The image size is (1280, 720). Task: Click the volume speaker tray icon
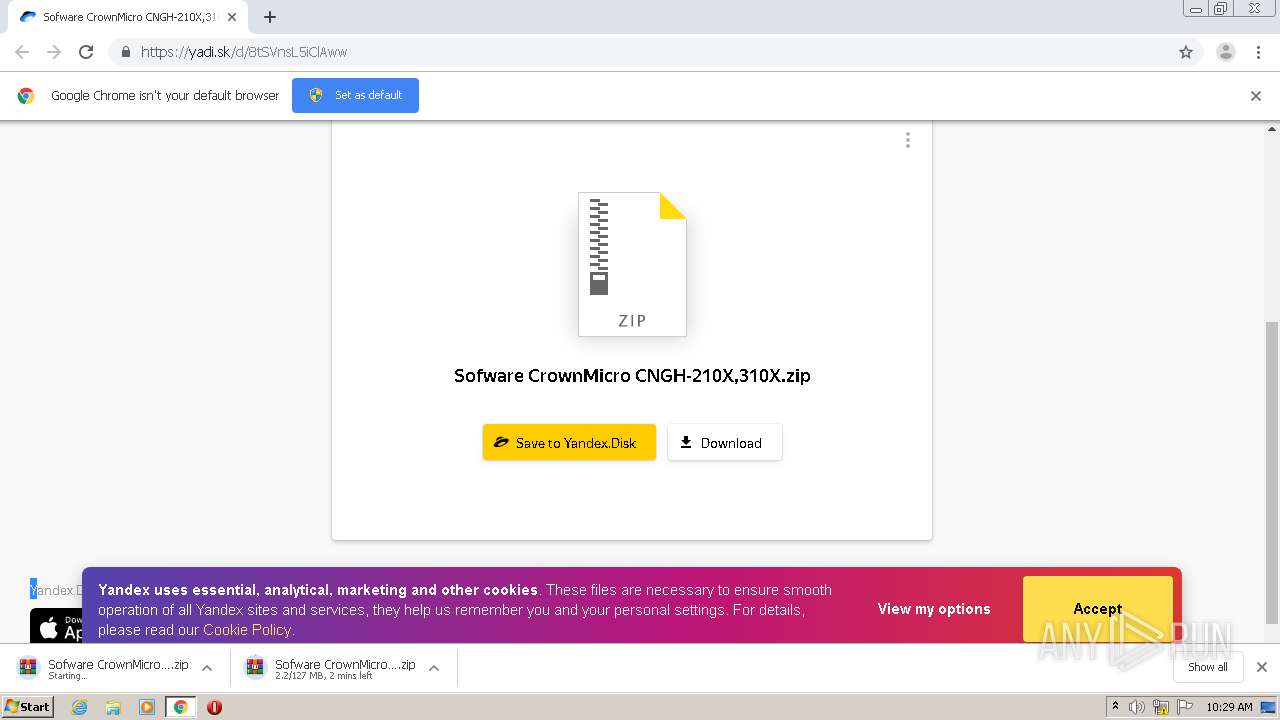pyautogui.click(x=1137, y=707)
